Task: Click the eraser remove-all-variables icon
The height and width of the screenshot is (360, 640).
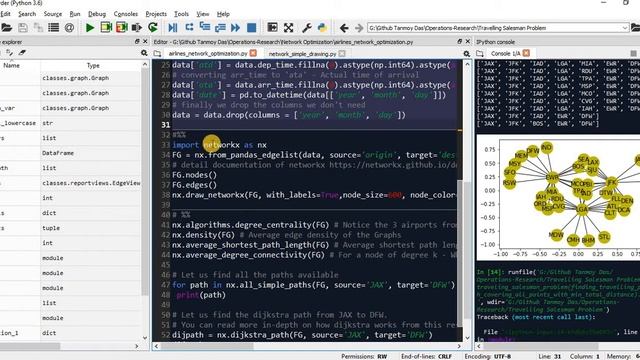Action: (22, 53)
